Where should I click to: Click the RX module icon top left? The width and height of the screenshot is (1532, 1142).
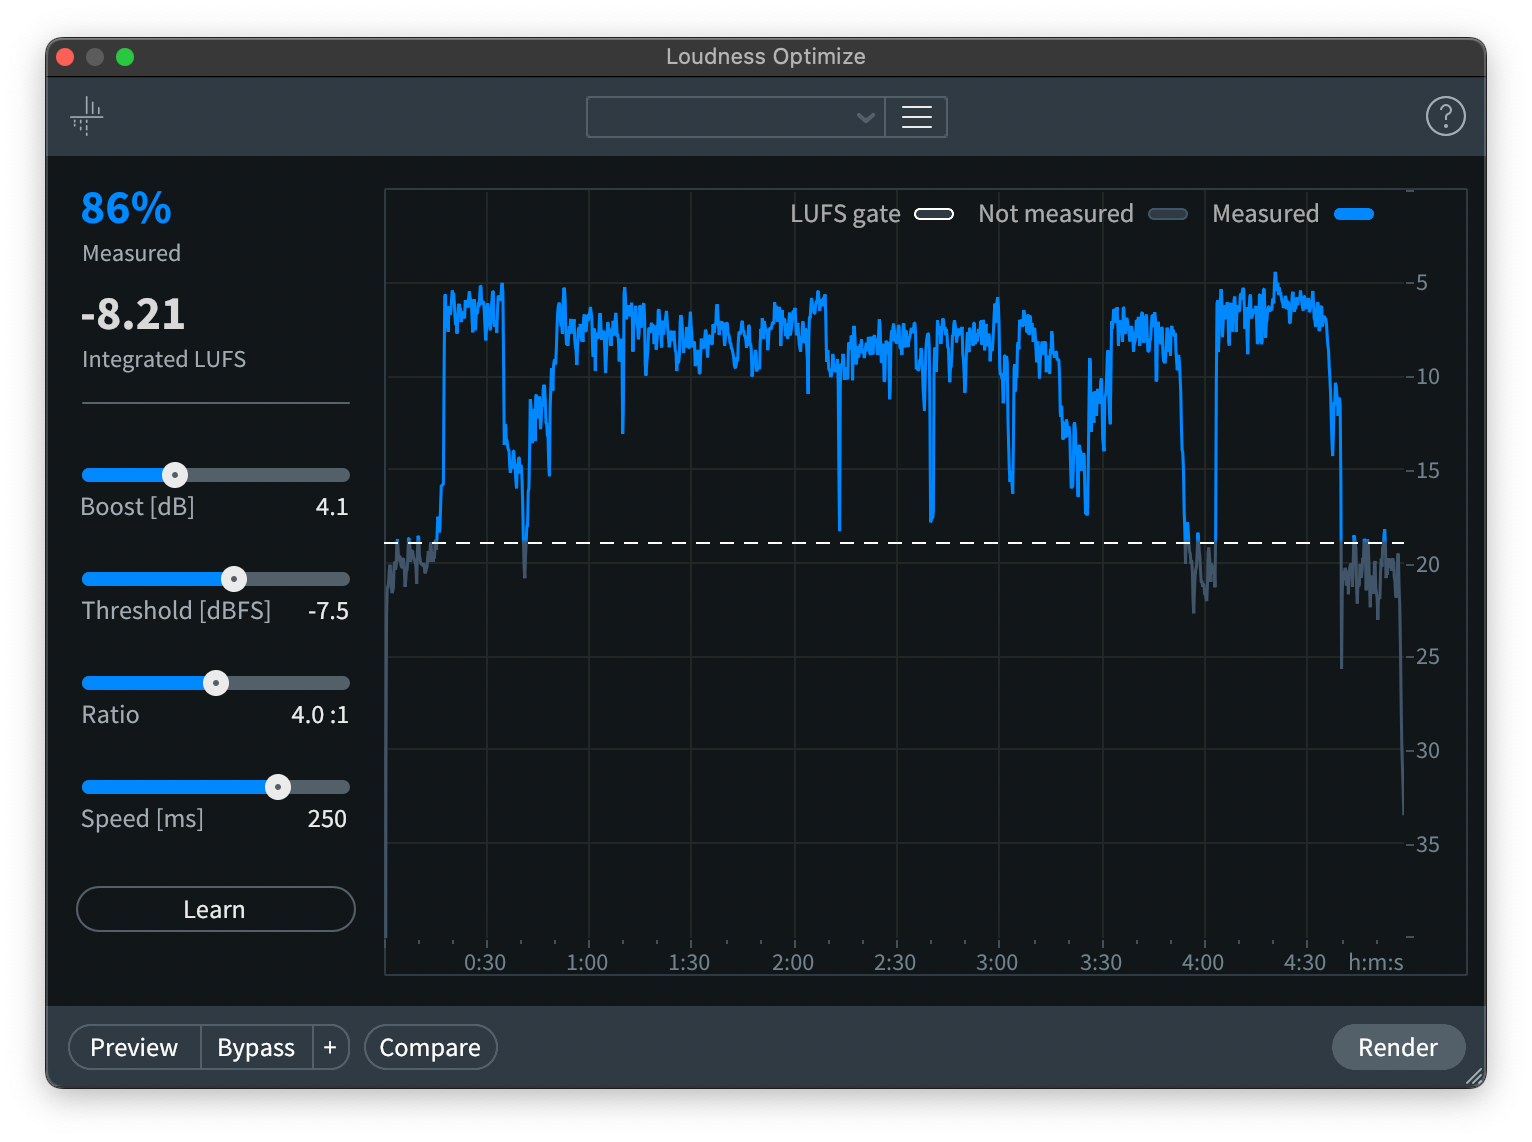[x=86, y=116]
